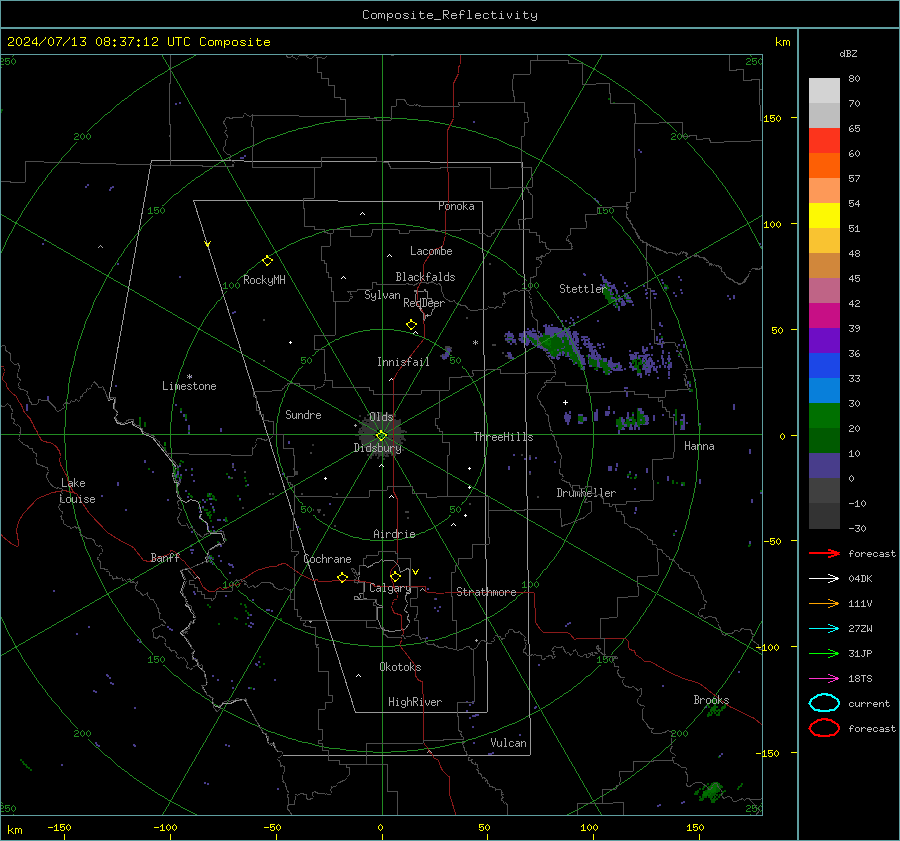The image size is (900, 841).
Task: Click the Okotoks label
Action: pyautogui.click(x=400, y=667)
